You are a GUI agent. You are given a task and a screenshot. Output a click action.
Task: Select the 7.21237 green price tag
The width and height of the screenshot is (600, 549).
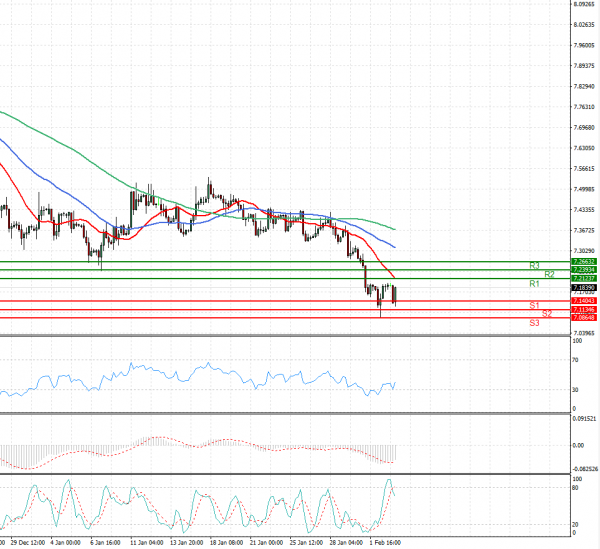point(584,278)
